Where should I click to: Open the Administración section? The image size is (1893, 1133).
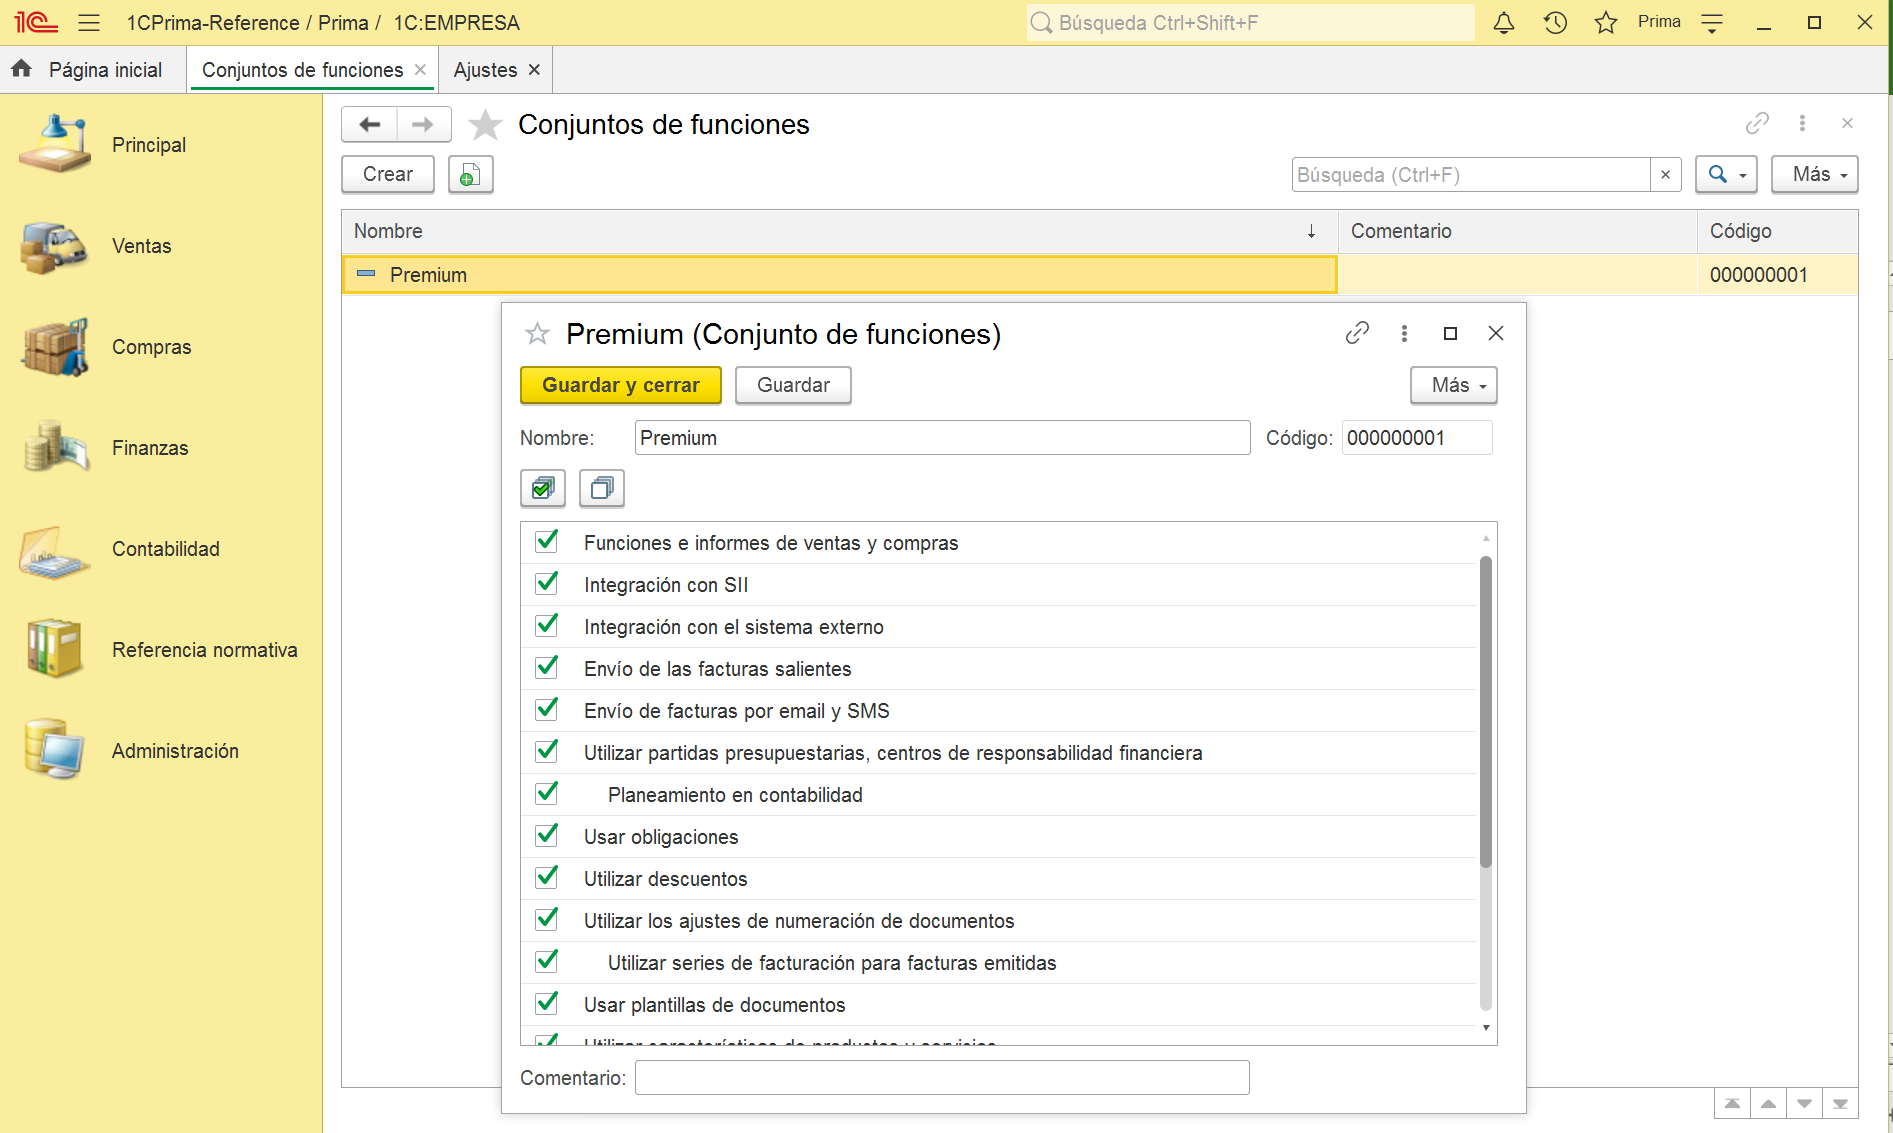[175, 751]
